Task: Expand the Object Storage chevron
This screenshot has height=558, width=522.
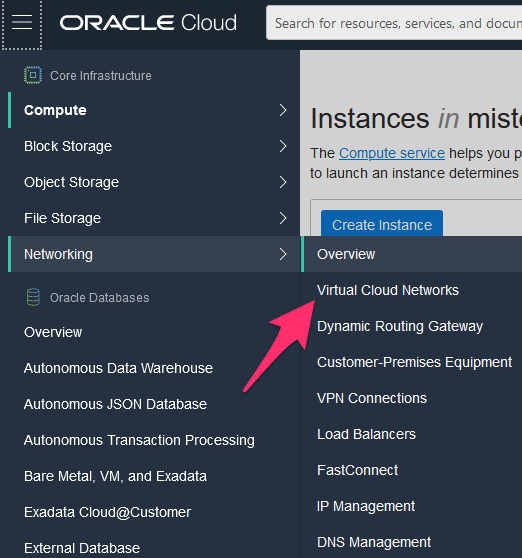Action: tap(283, 182)
